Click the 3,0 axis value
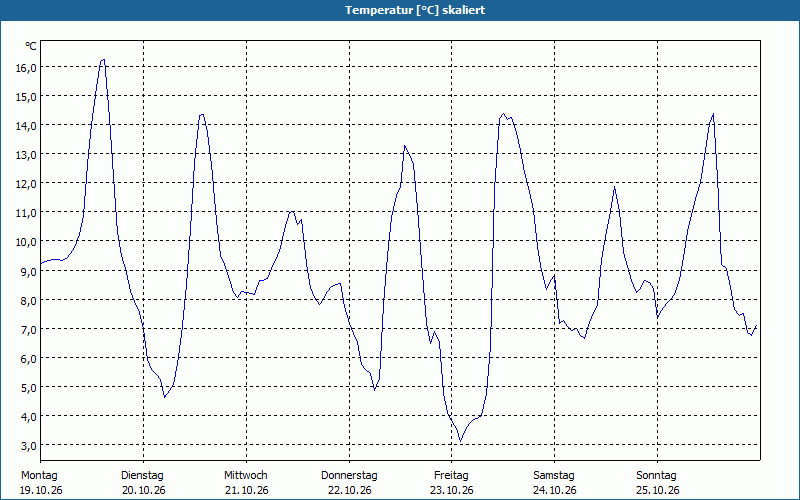 [29, 445]
